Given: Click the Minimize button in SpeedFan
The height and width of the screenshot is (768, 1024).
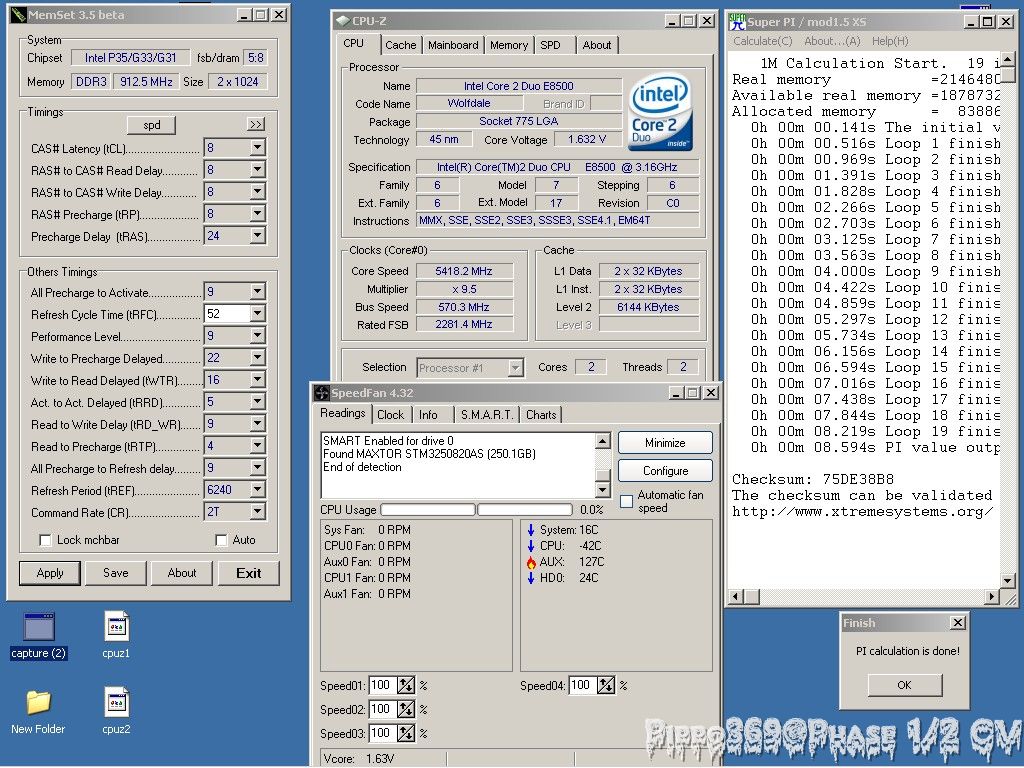Looking at the screenshot, I should click(665, 443).
